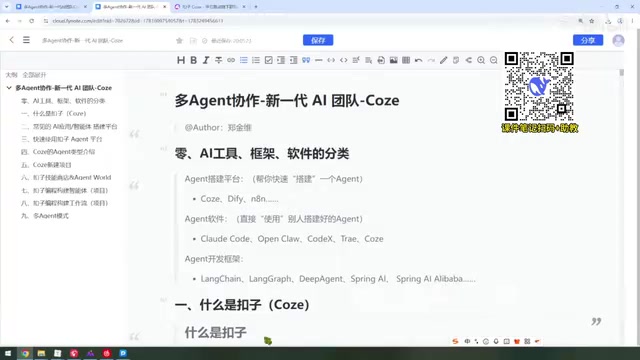
Task: Open user avatar profile
Action: click(618, 40)
